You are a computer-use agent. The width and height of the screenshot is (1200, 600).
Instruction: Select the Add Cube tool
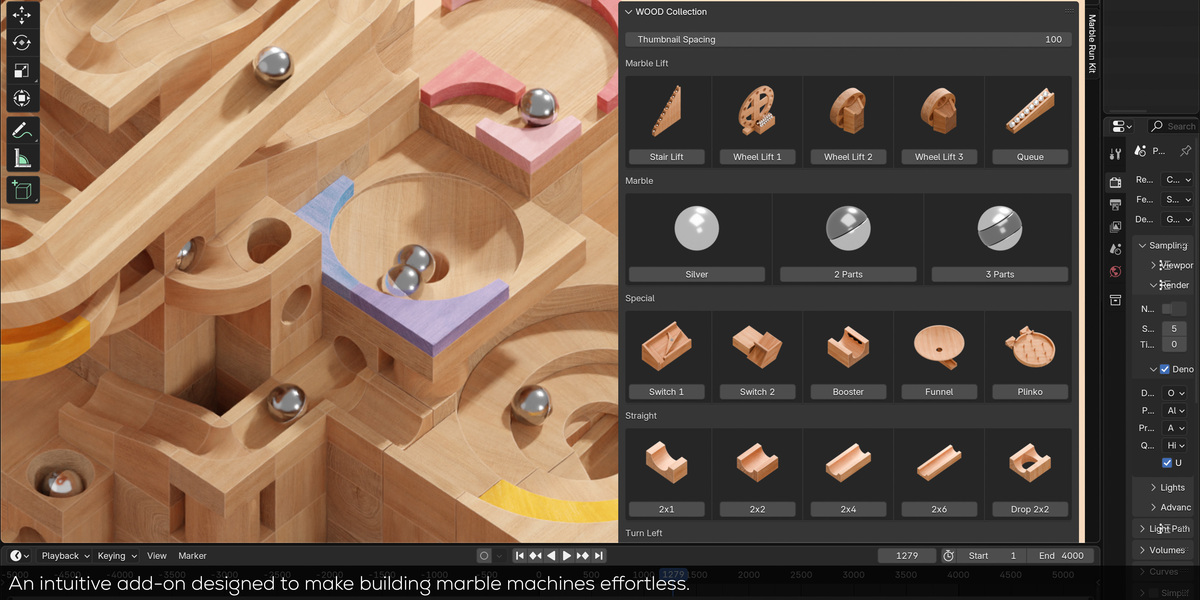(x=21, y=189)
